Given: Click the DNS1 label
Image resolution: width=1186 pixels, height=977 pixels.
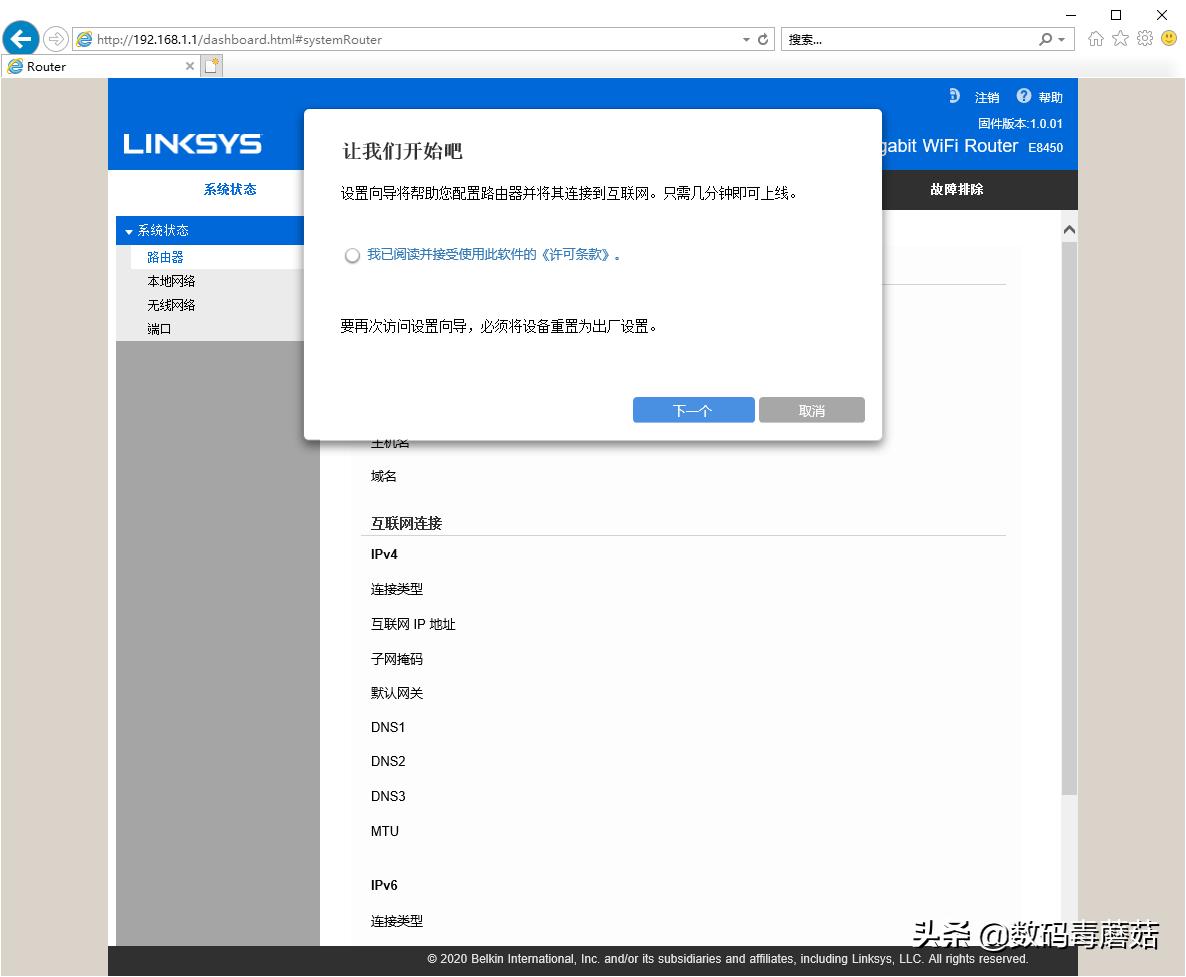Looking at the screenshot, I should click(388, 727).
